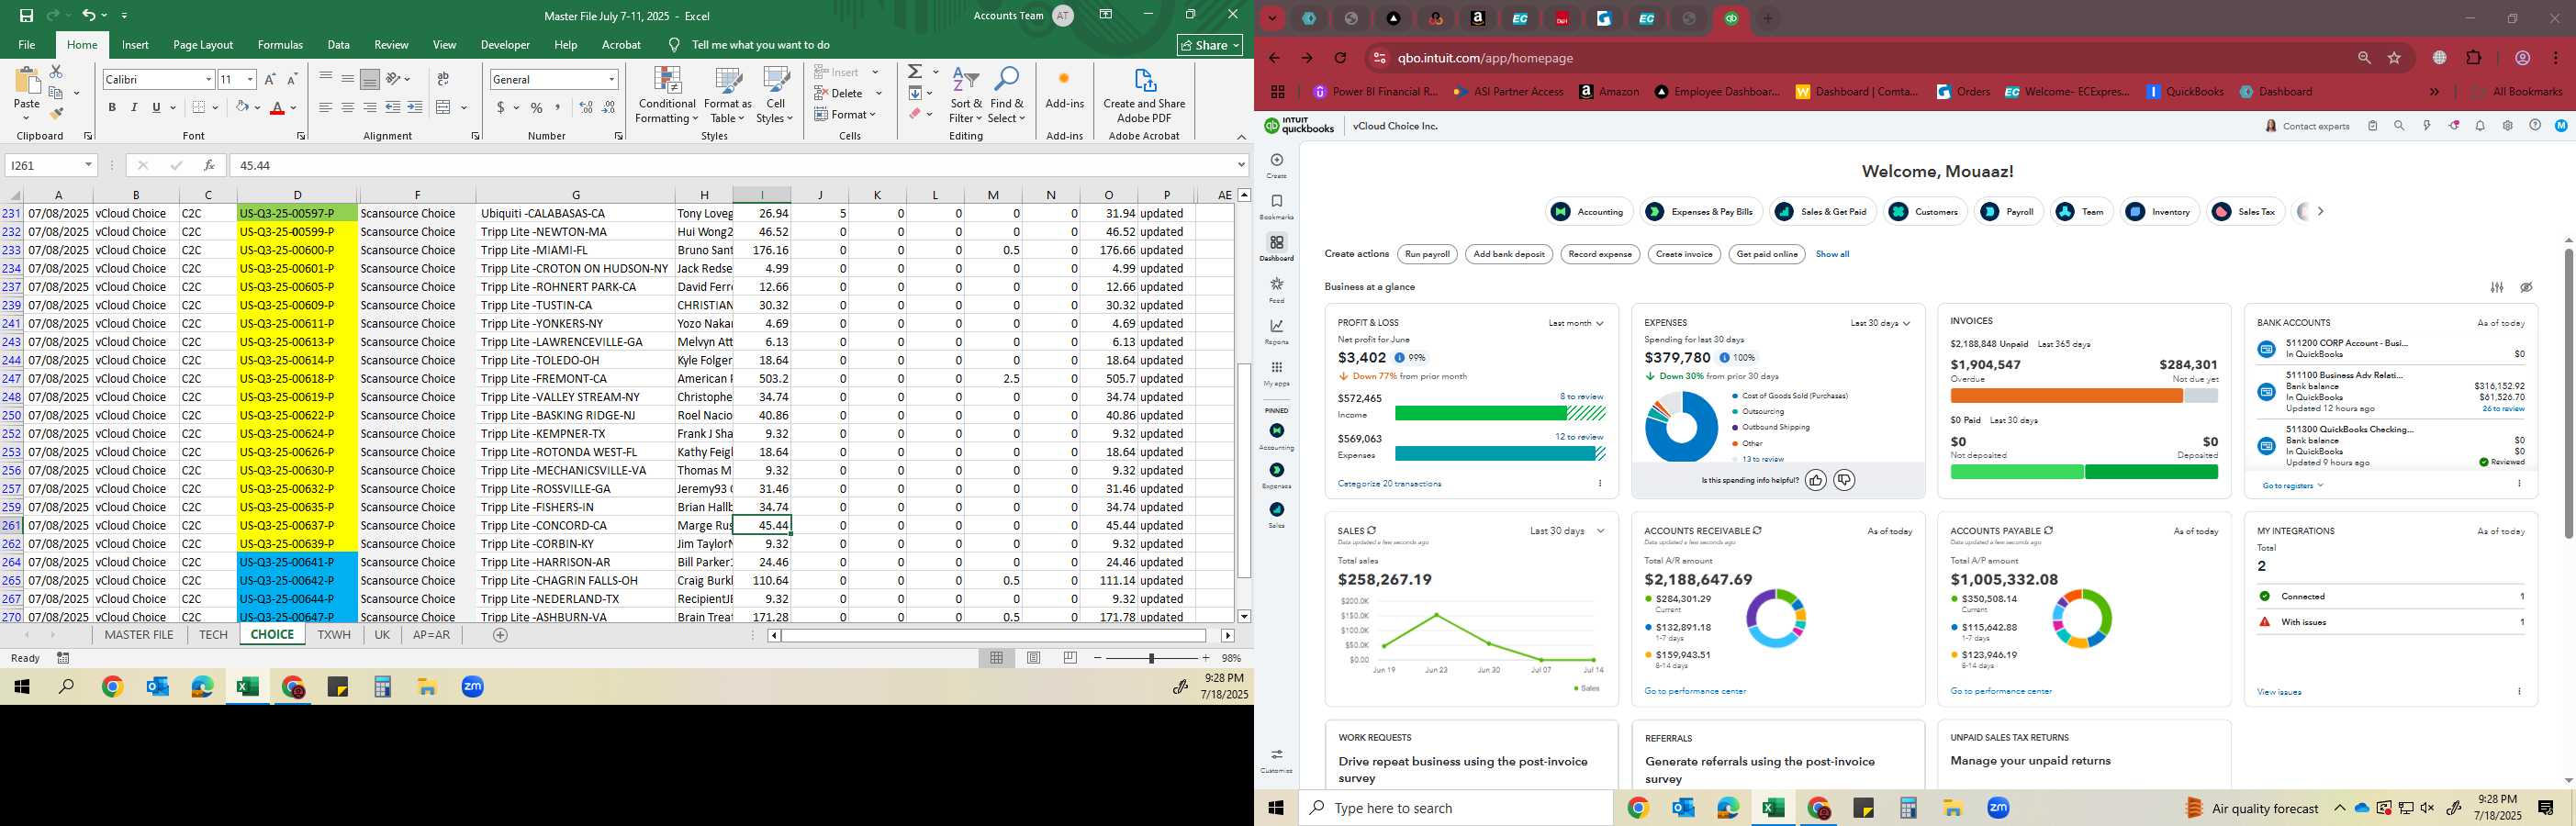
Task: Click the Increase Font Size icon
Action: pyautogui.click(x=270, y=79)
